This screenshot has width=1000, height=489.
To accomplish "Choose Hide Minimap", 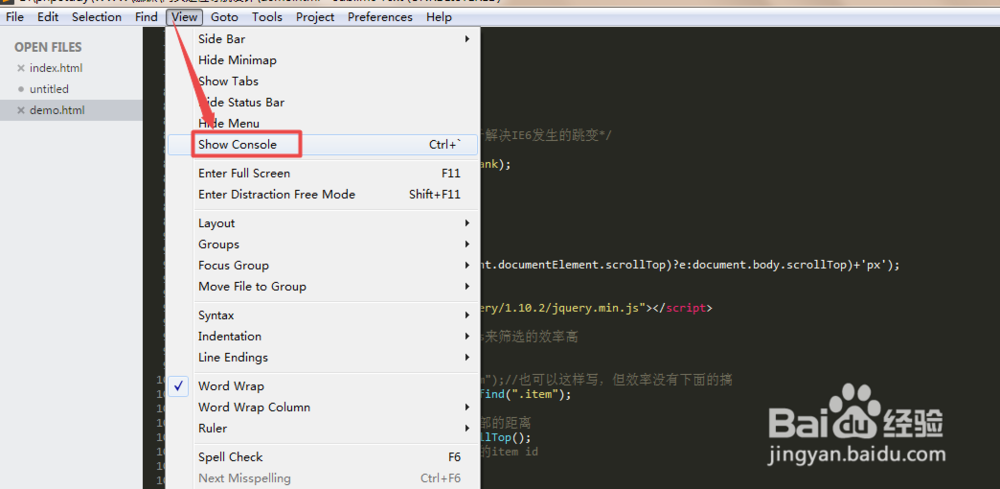I will [x=323, y=60].
